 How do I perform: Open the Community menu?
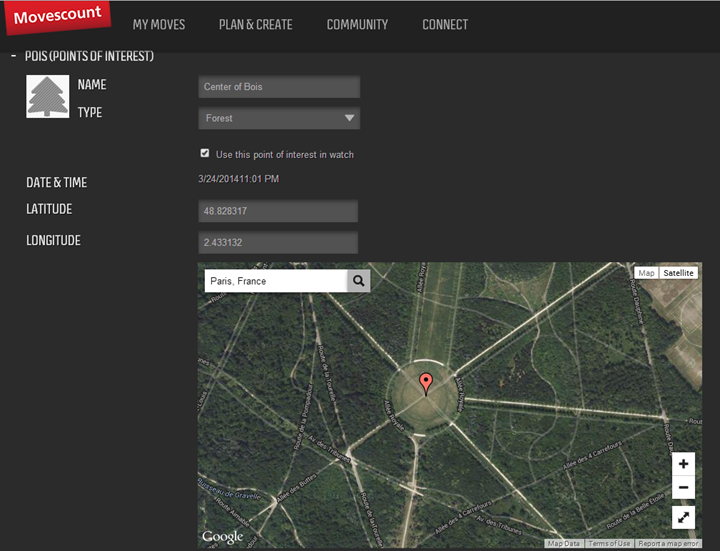[x=357, y=25]
